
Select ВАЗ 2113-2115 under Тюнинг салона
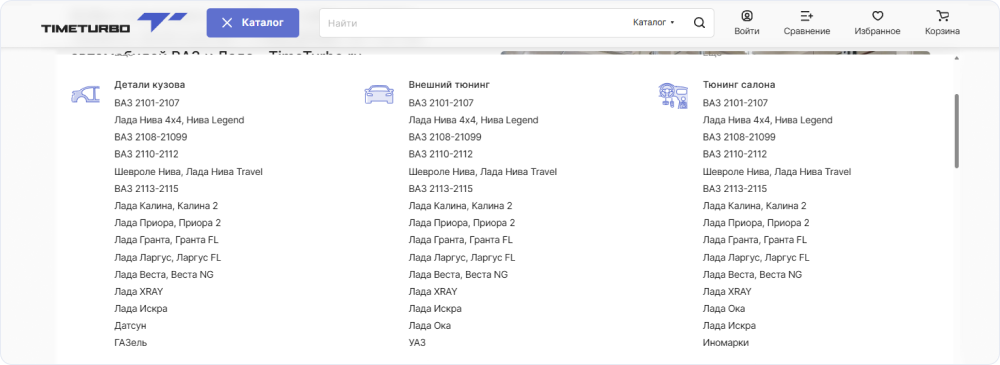coord(735,189)
